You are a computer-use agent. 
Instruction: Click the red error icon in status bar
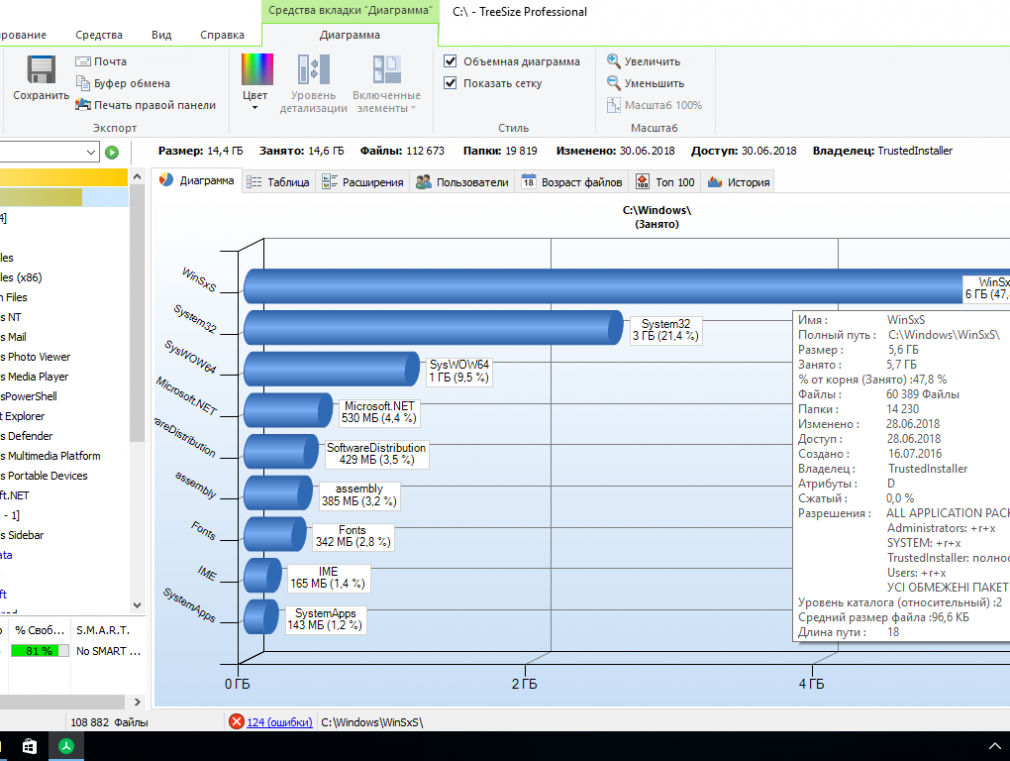click(236, 722)
